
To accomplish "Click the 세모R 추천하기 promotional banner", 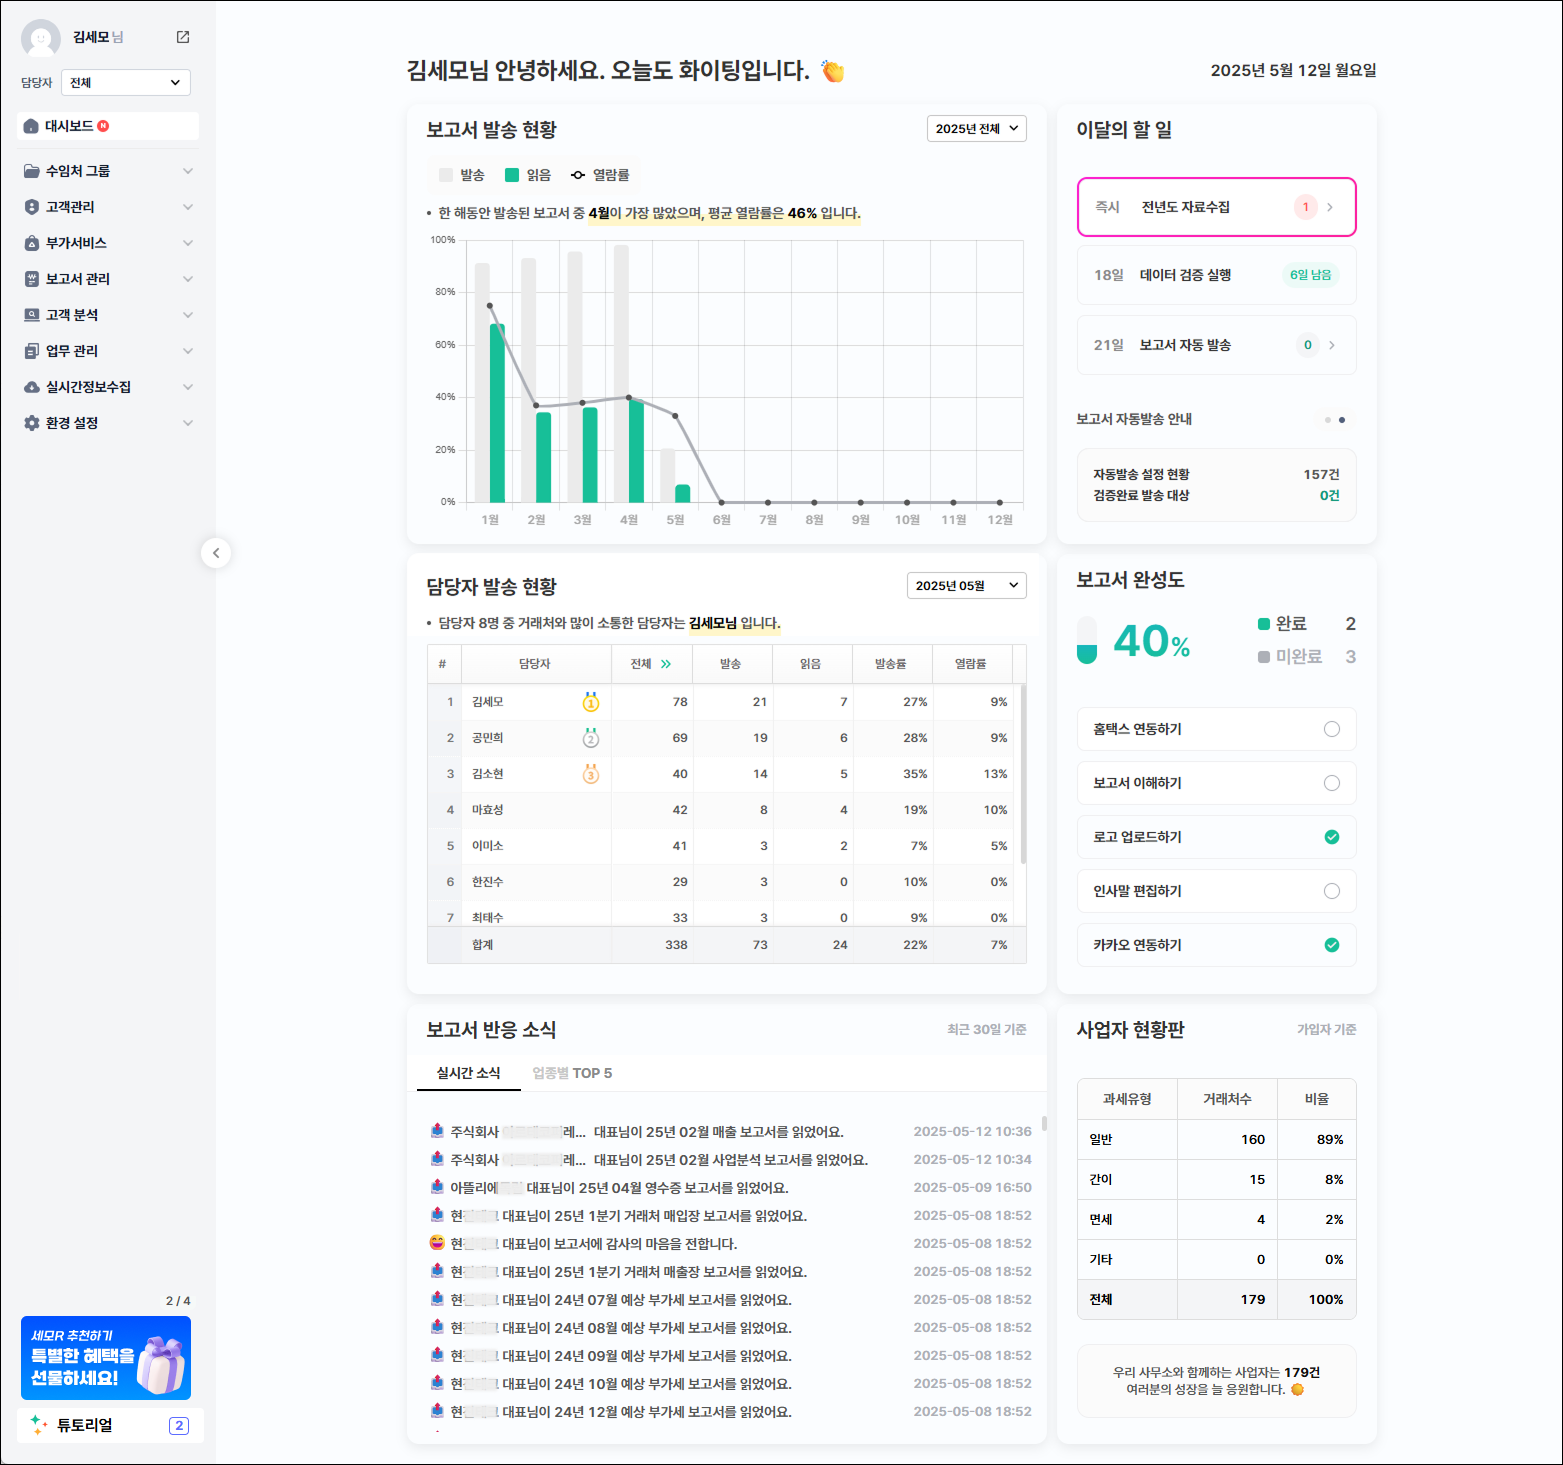I will pos(106,1357).
